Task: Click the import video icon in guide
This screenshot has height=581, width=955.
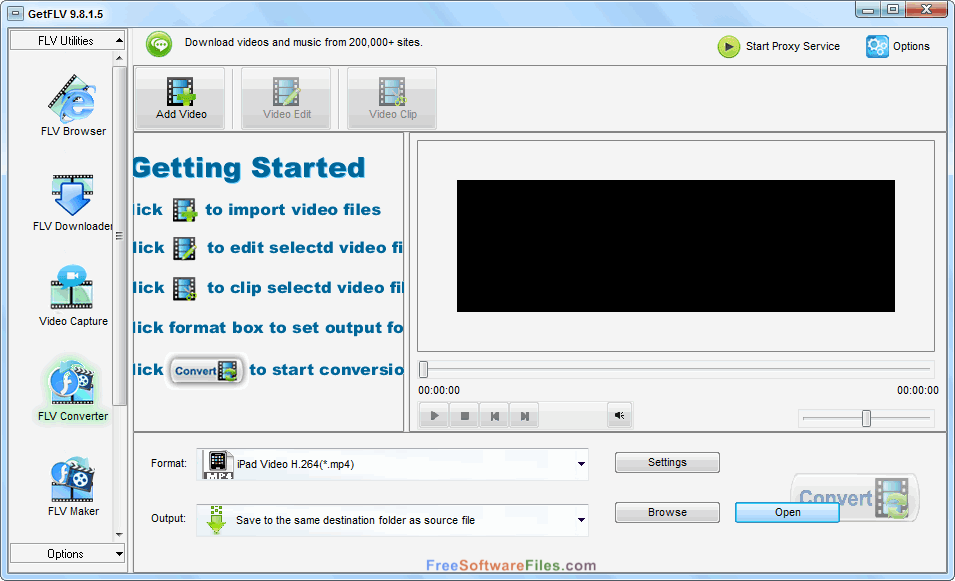Action: pyautogui.click(x=185, y=210)
